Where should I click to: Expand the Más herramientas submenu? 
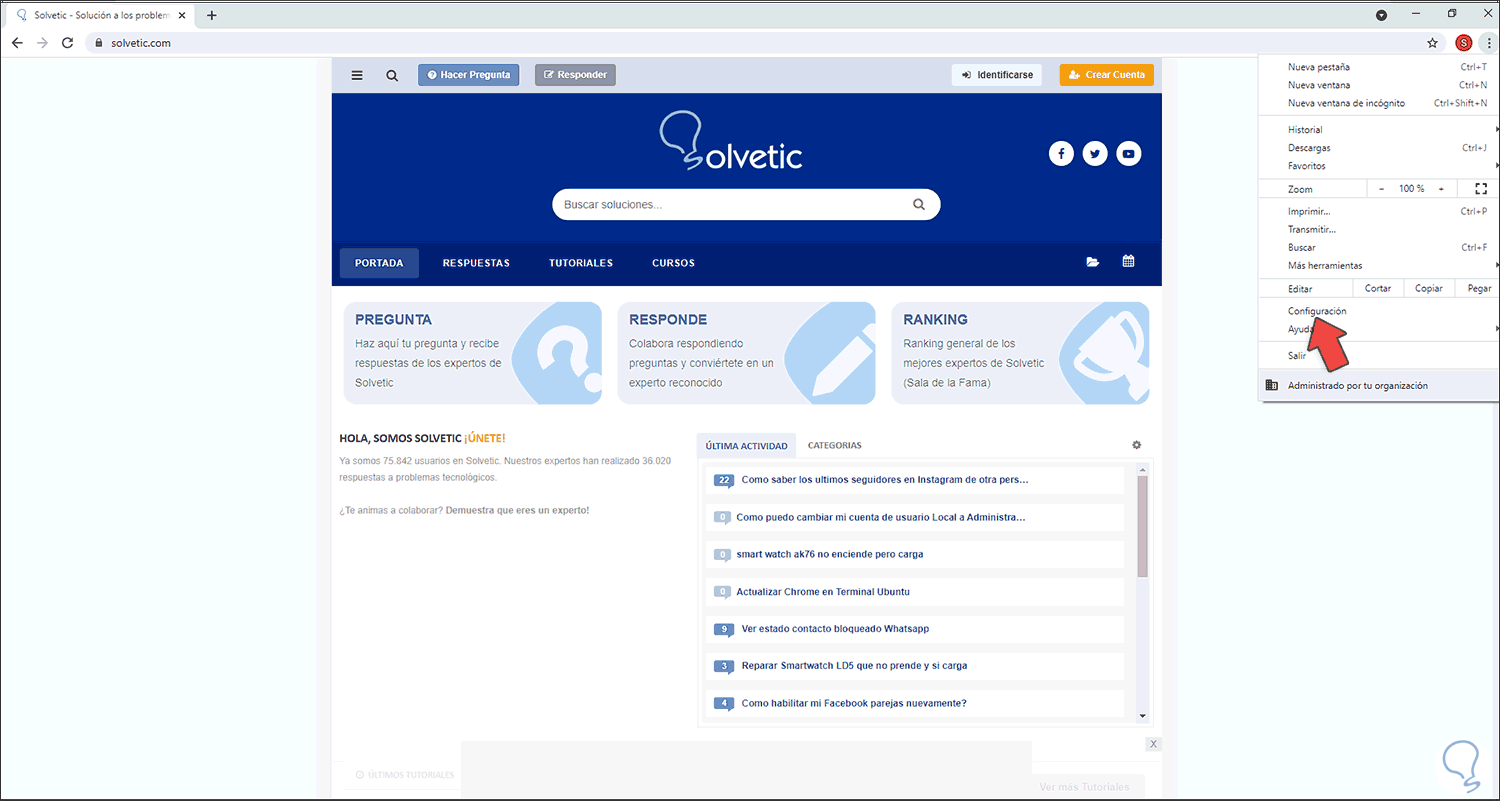(1379, 266)
